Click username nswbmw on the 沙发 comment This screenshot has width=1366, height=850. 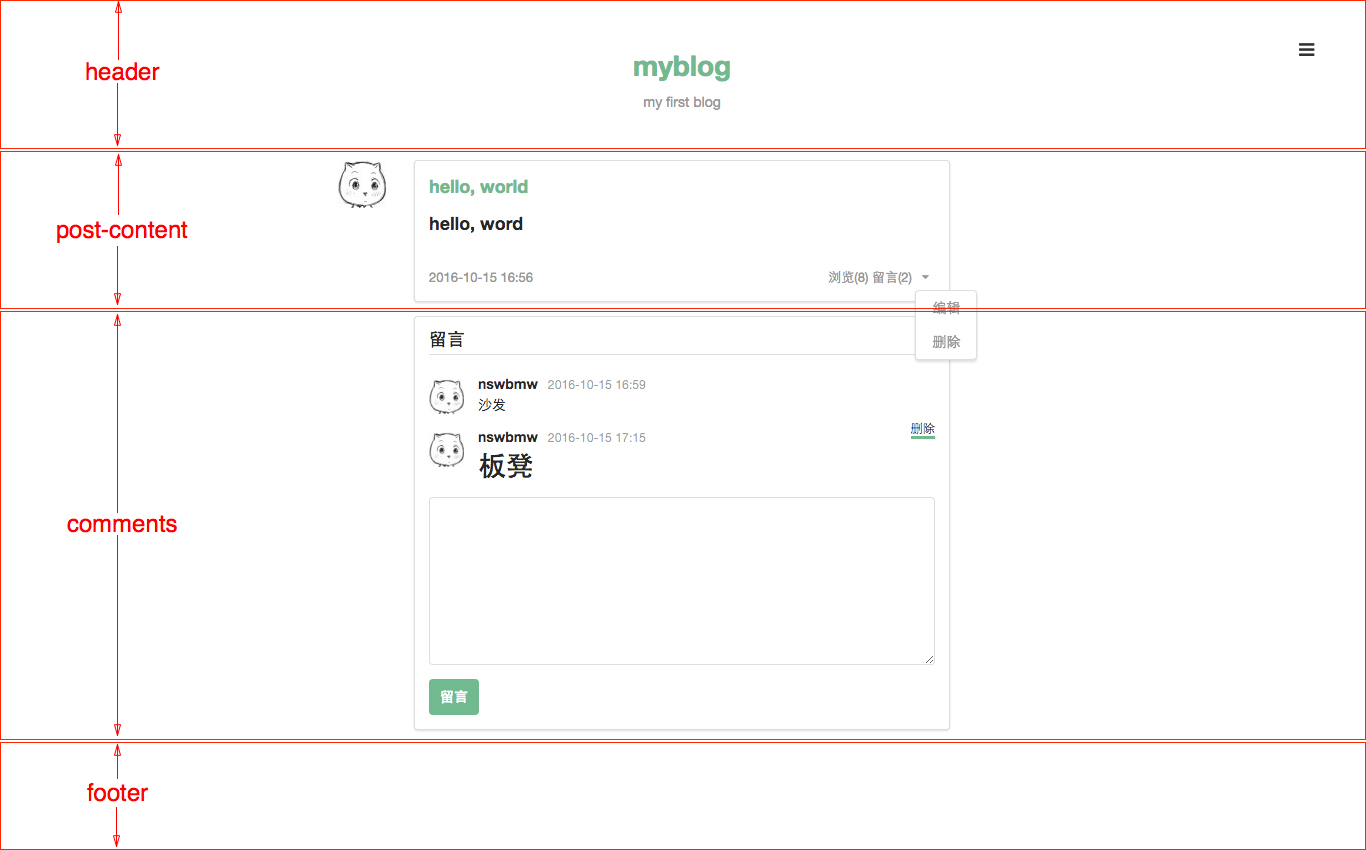pyautogui.click(x=507, y=384)
